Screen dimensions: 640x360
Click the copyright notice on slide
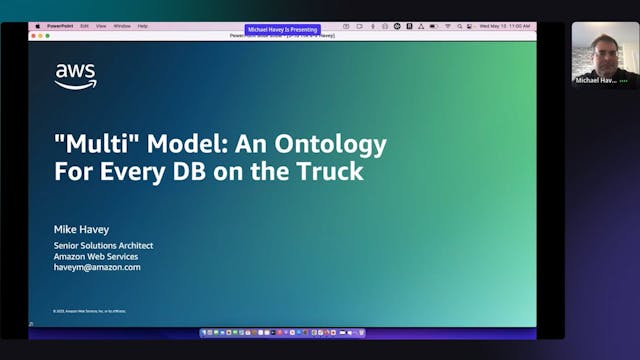point(89,311)
